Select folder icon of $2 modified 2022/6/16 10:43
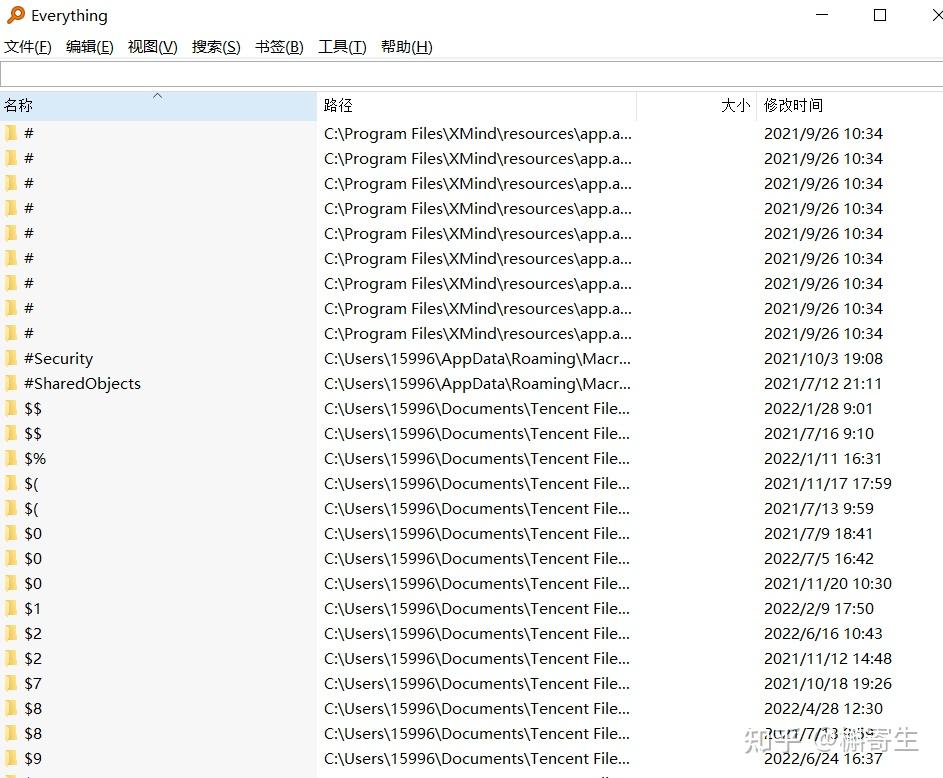The image size is (943, 778). click(11, 634)
